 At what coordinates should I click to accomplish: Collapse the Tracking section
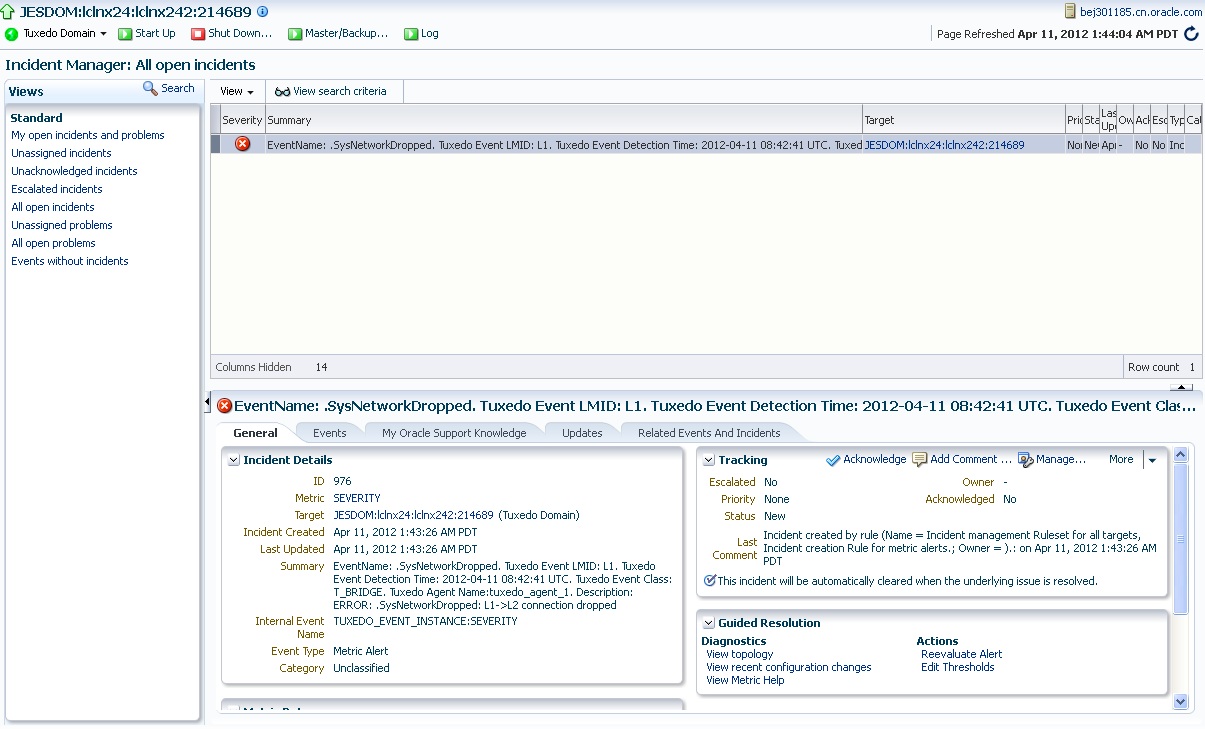click(x=709, y=461)
